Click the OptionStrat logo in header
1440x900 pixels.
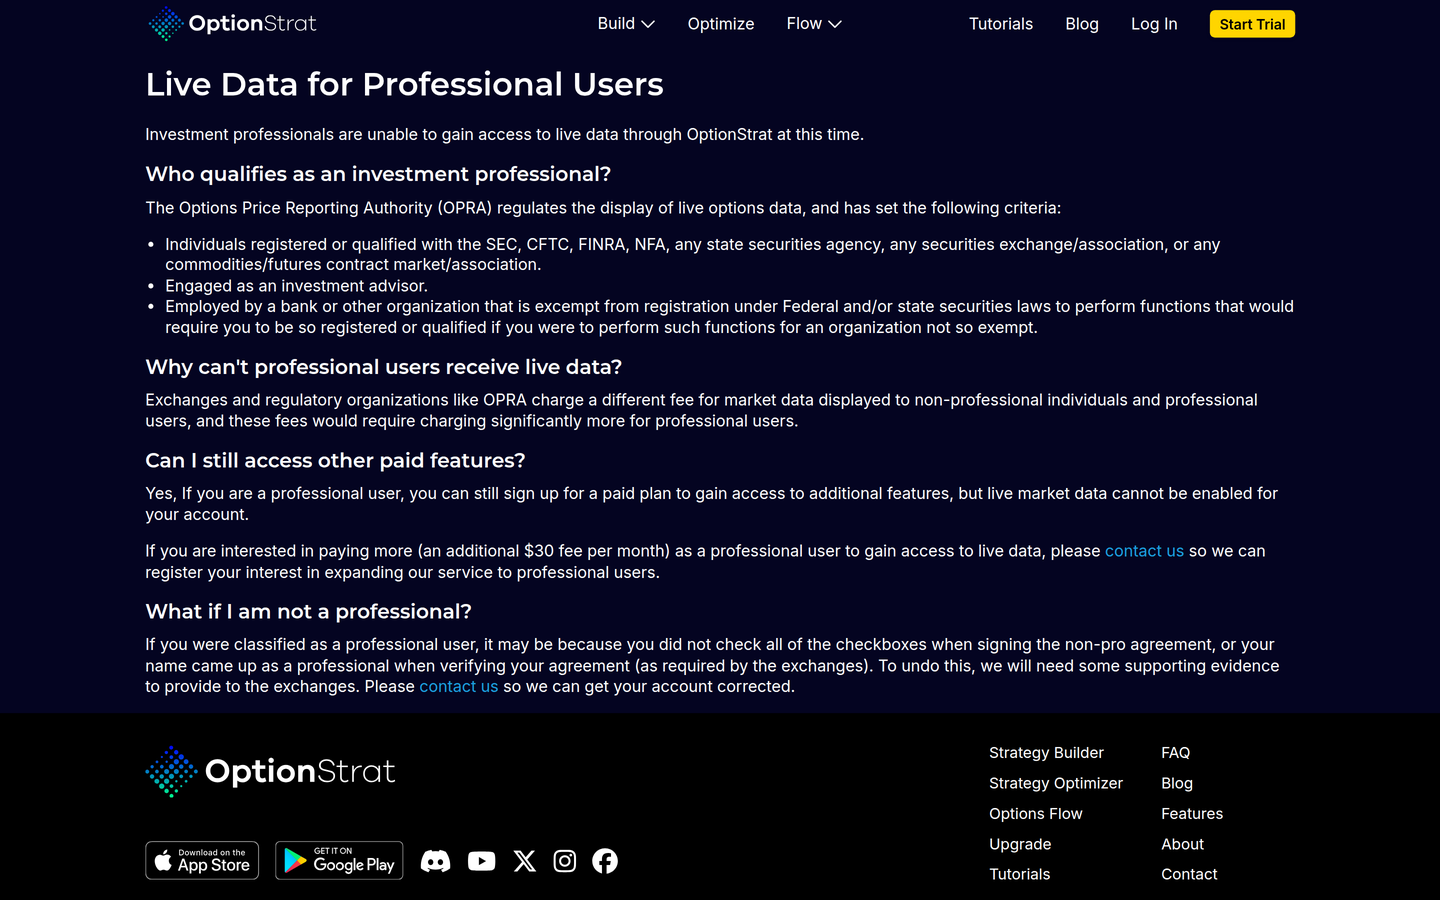click(232, 23)
